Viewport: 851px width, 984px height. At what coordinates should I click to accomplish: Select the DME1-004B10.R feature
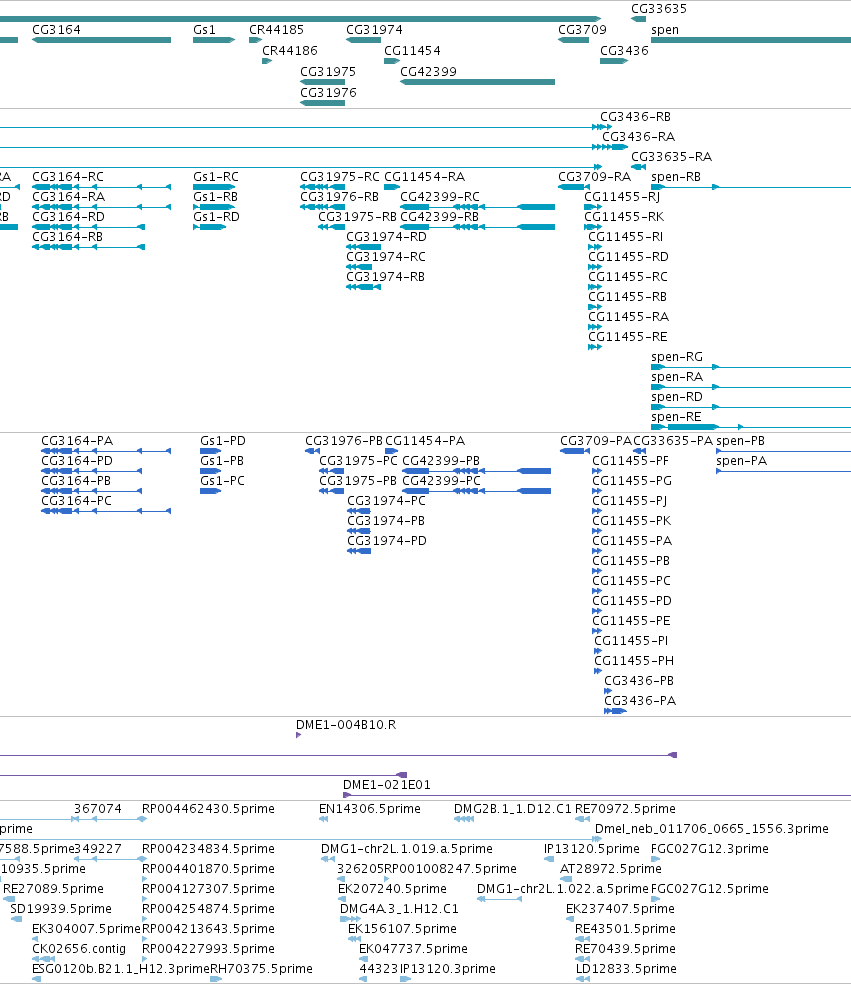click(x=346, y=725)
